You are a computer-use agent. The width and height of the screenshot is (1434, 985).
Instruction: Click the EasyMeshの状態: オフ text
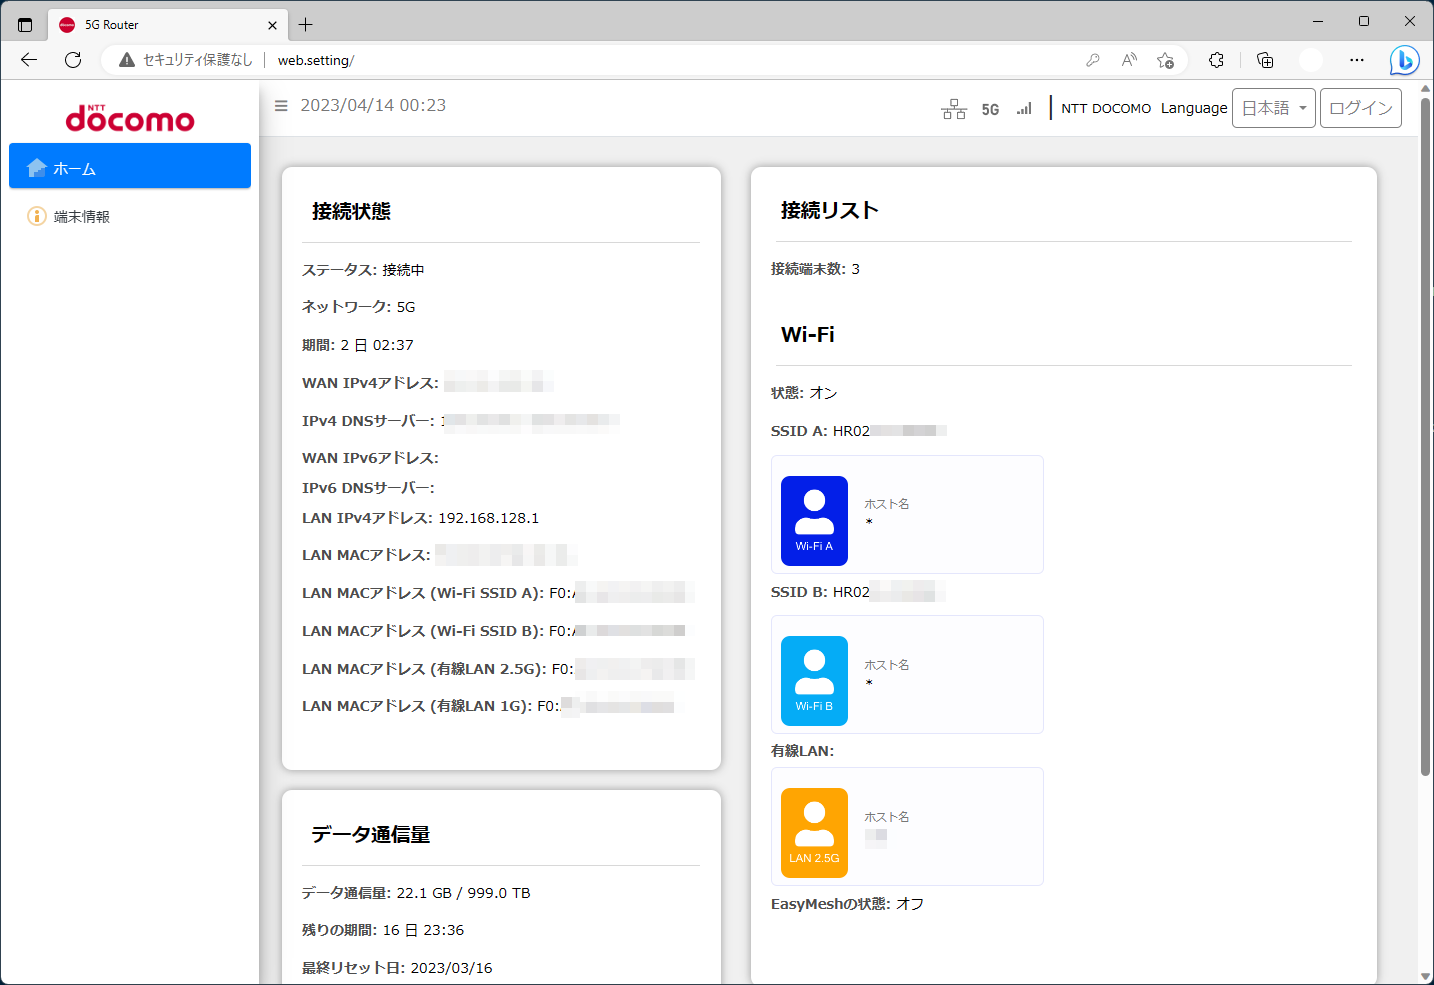pyautogui.click(x=847, y=904)
